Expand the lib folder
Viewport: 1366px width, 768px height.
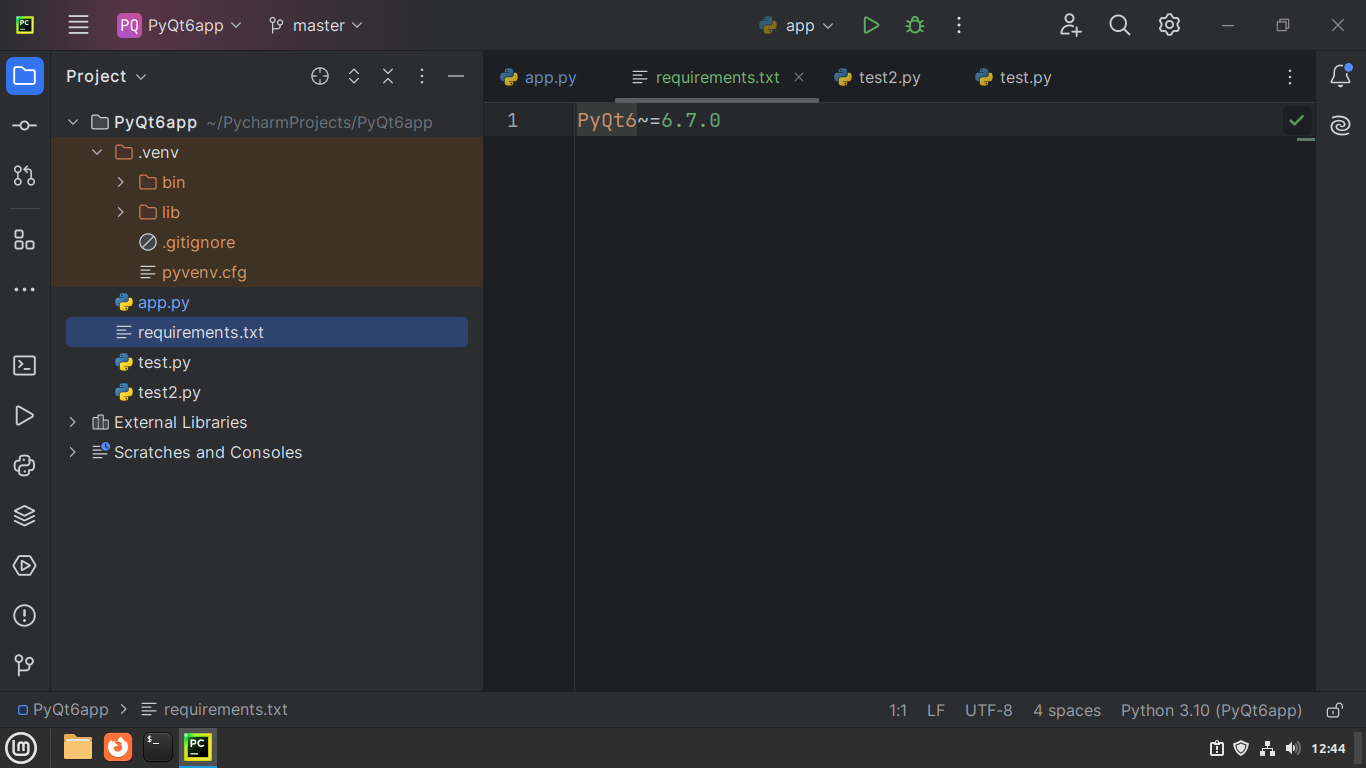coord(121,212)
